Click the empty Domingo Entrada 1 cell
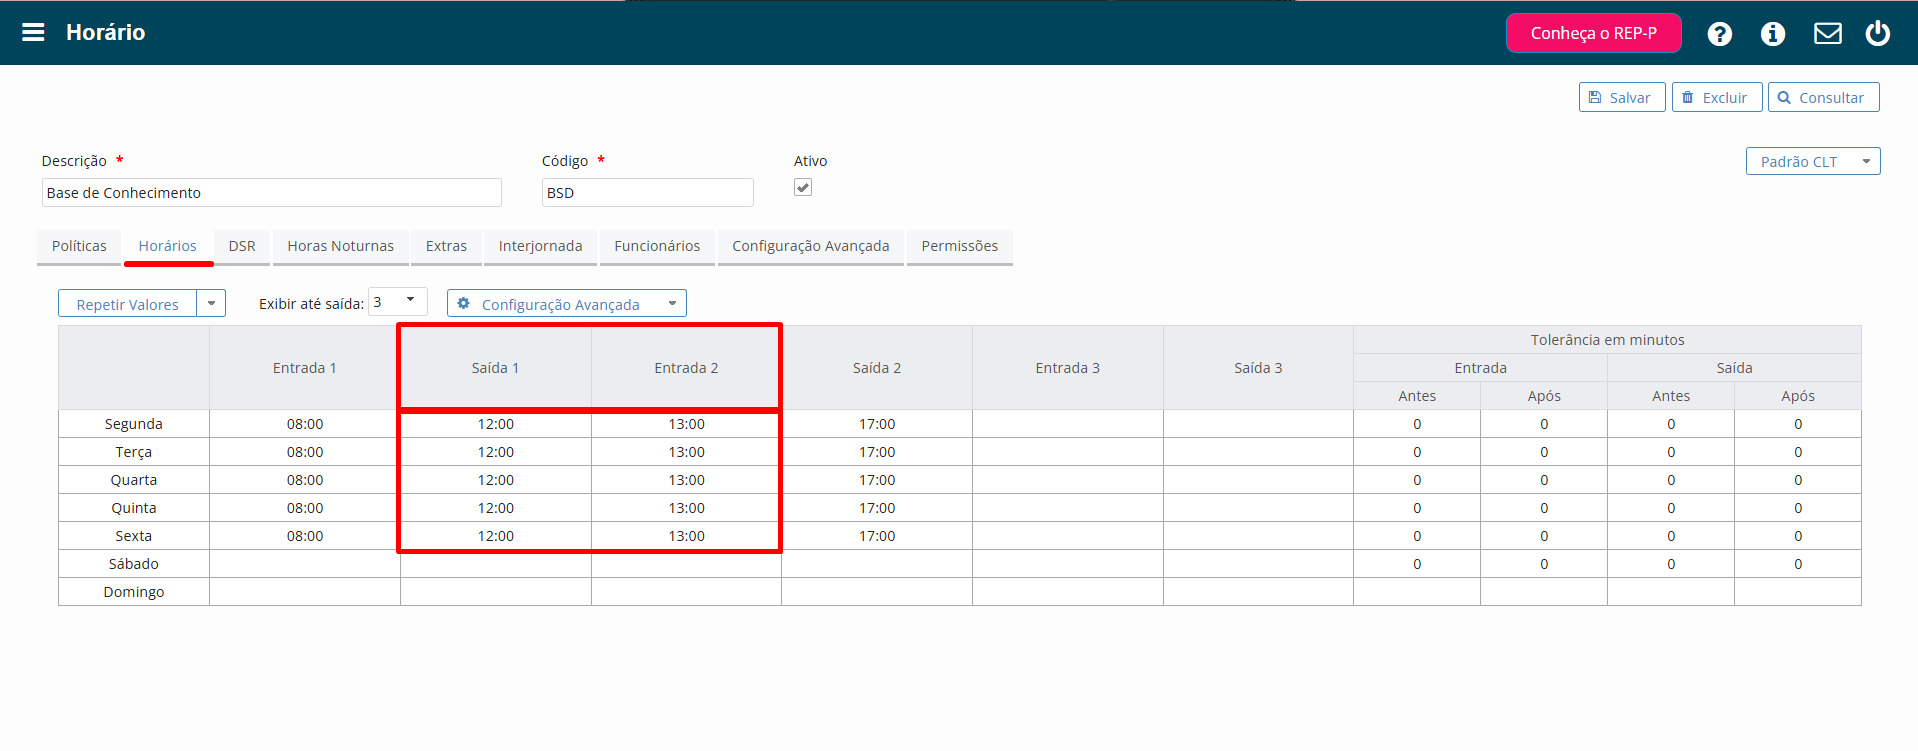This screenshot has height=751, width=1918. [305, 592]
